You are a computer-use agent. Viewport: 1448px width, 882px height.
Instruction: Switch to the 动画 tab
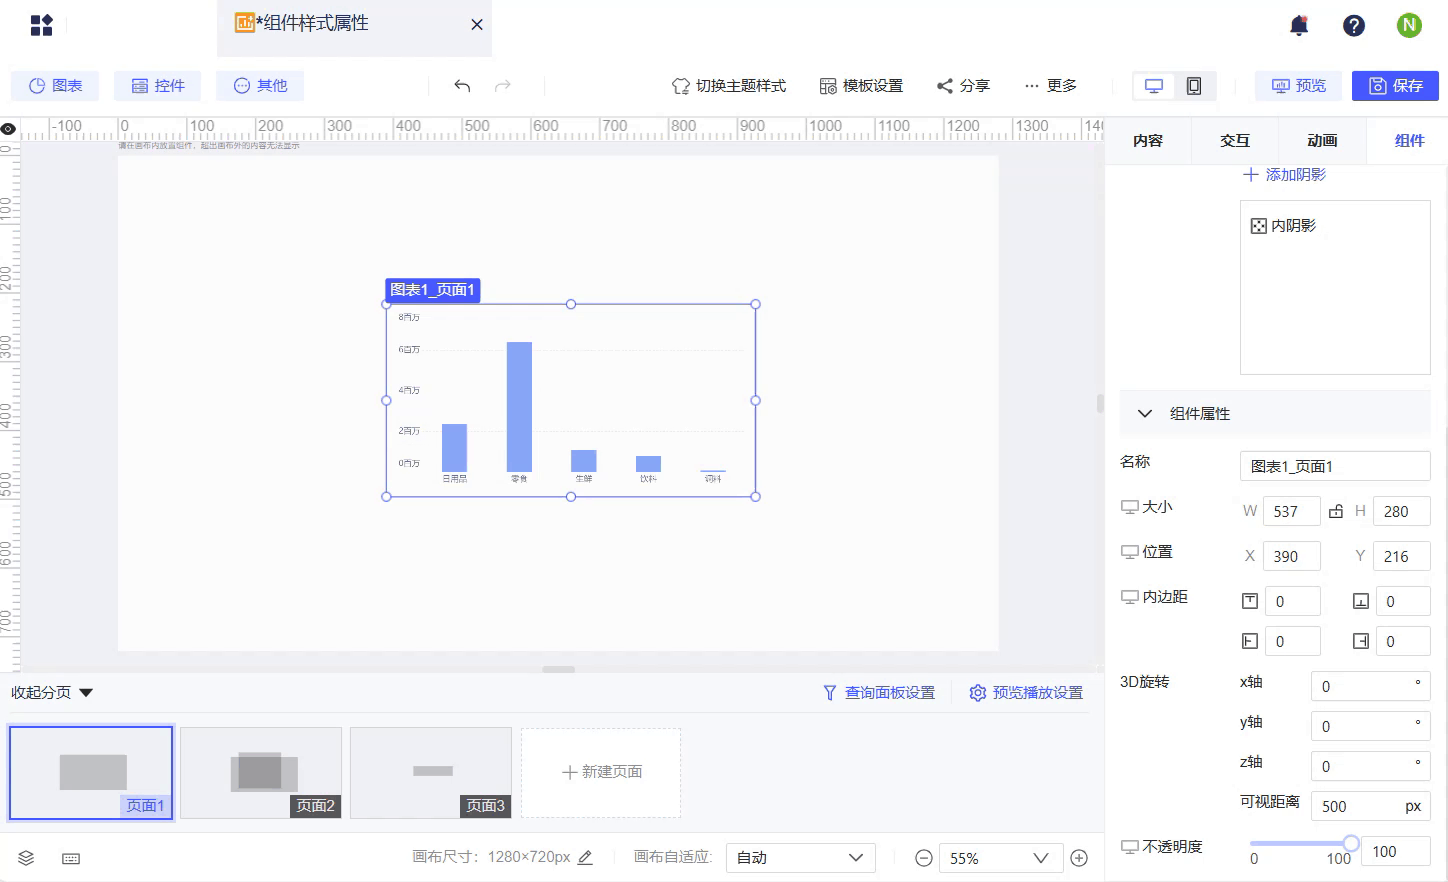(1321, 140)
